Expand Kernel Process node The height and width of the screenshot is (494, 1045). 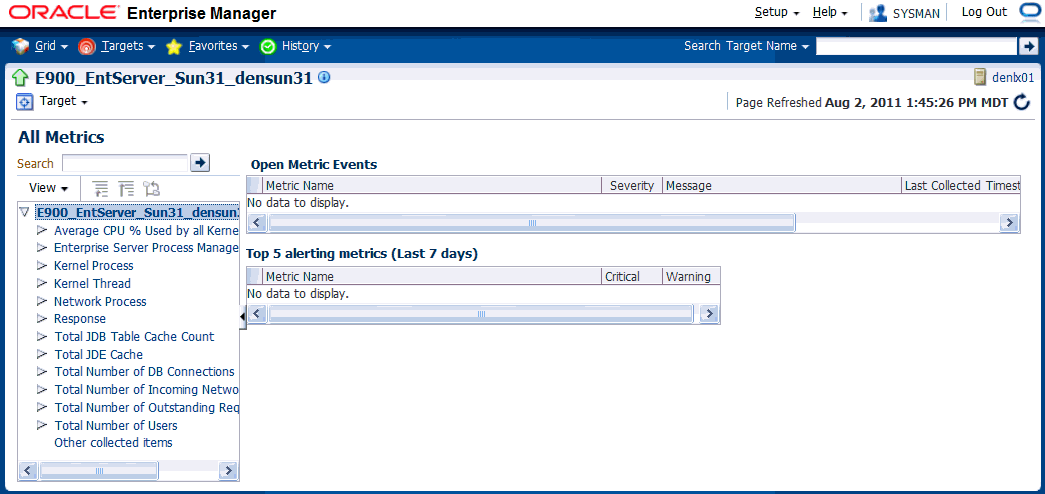click(42, 265)
